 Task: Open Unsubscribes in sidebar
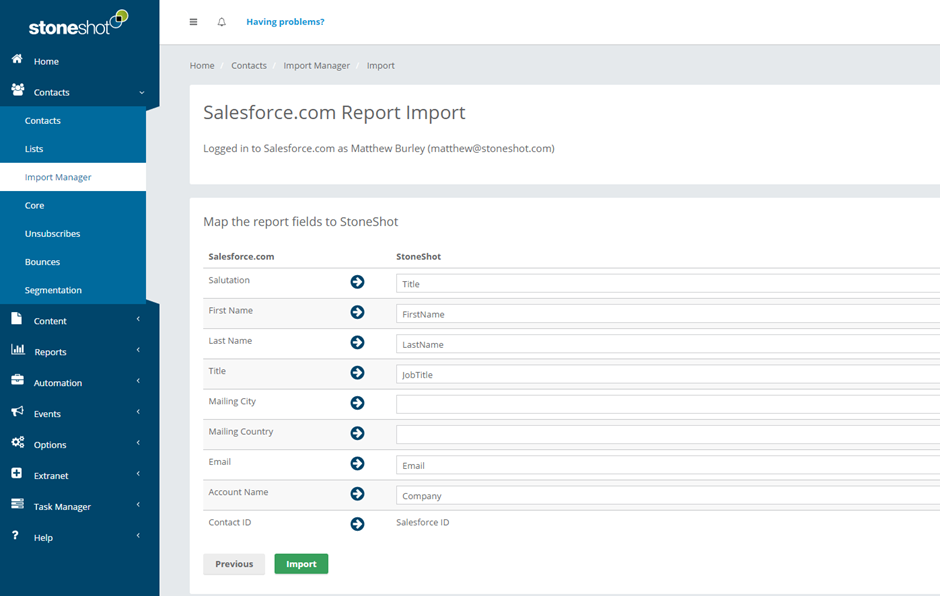point(73,233)
